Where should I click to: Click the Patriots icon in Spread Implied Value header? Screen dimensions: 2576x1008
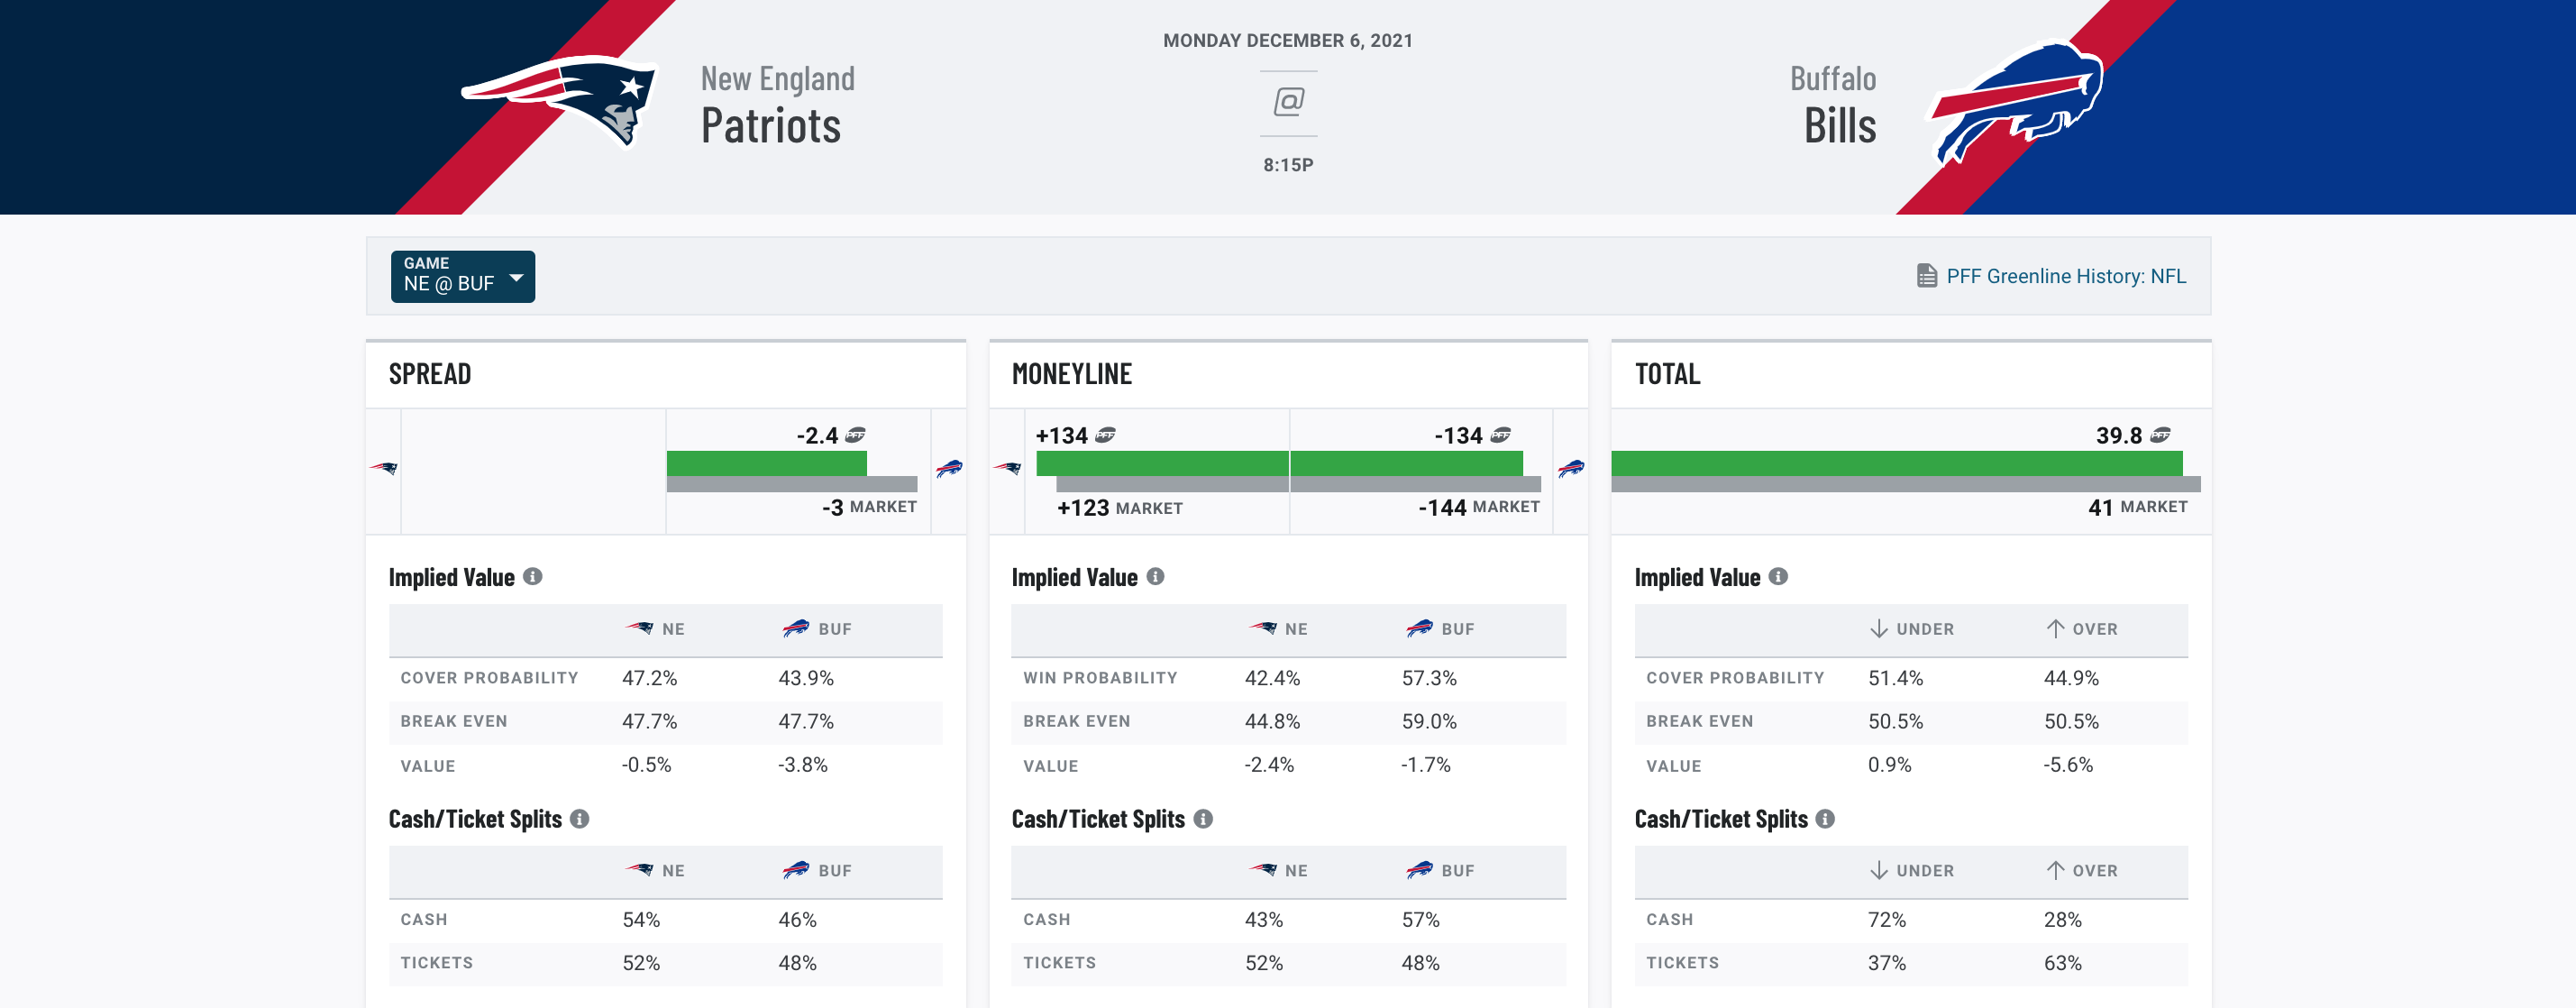639,628
